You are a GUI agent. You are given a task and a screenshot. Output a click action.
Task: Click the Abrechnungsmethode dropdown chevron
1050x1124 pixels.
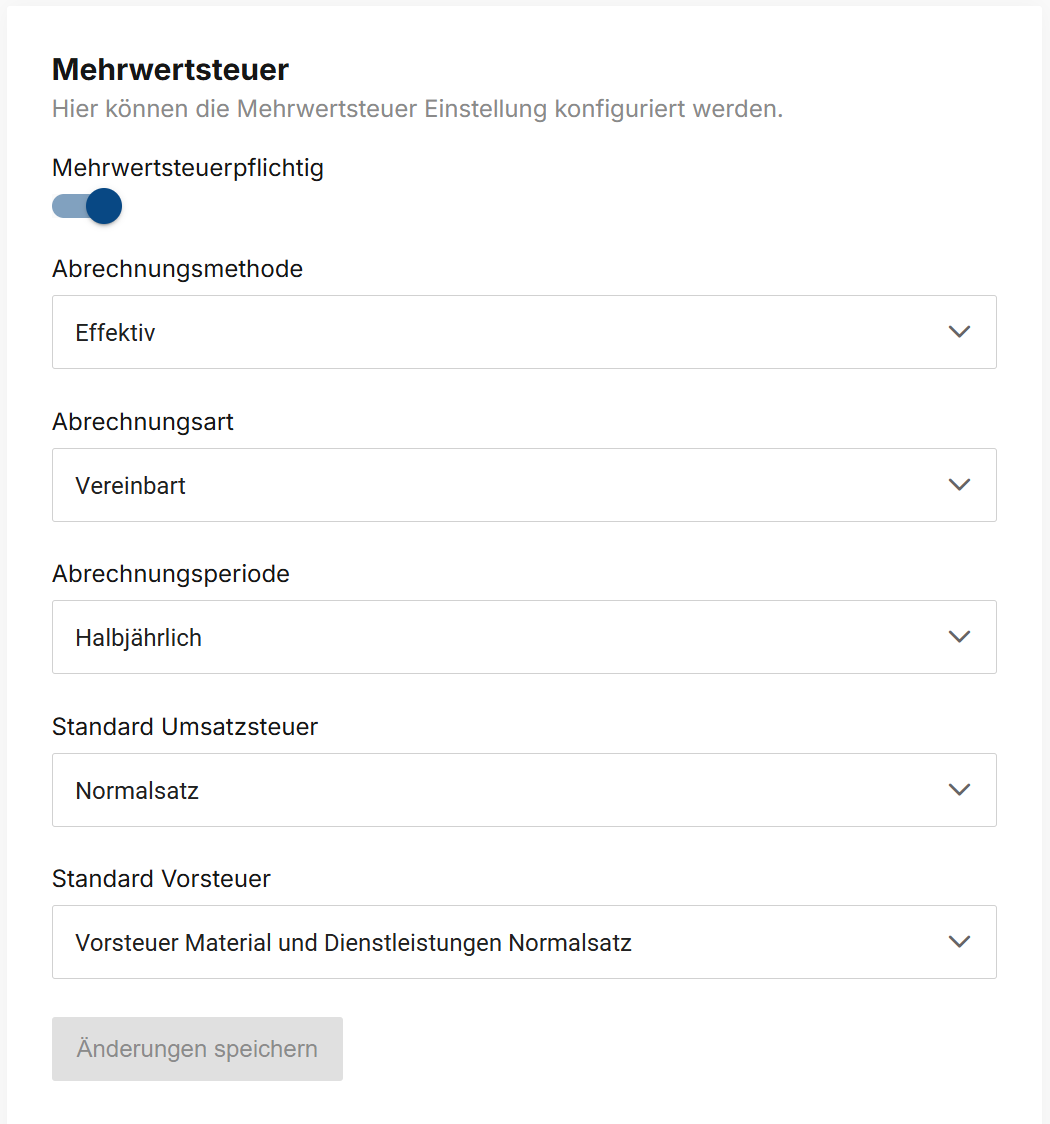tap(959, 331)
